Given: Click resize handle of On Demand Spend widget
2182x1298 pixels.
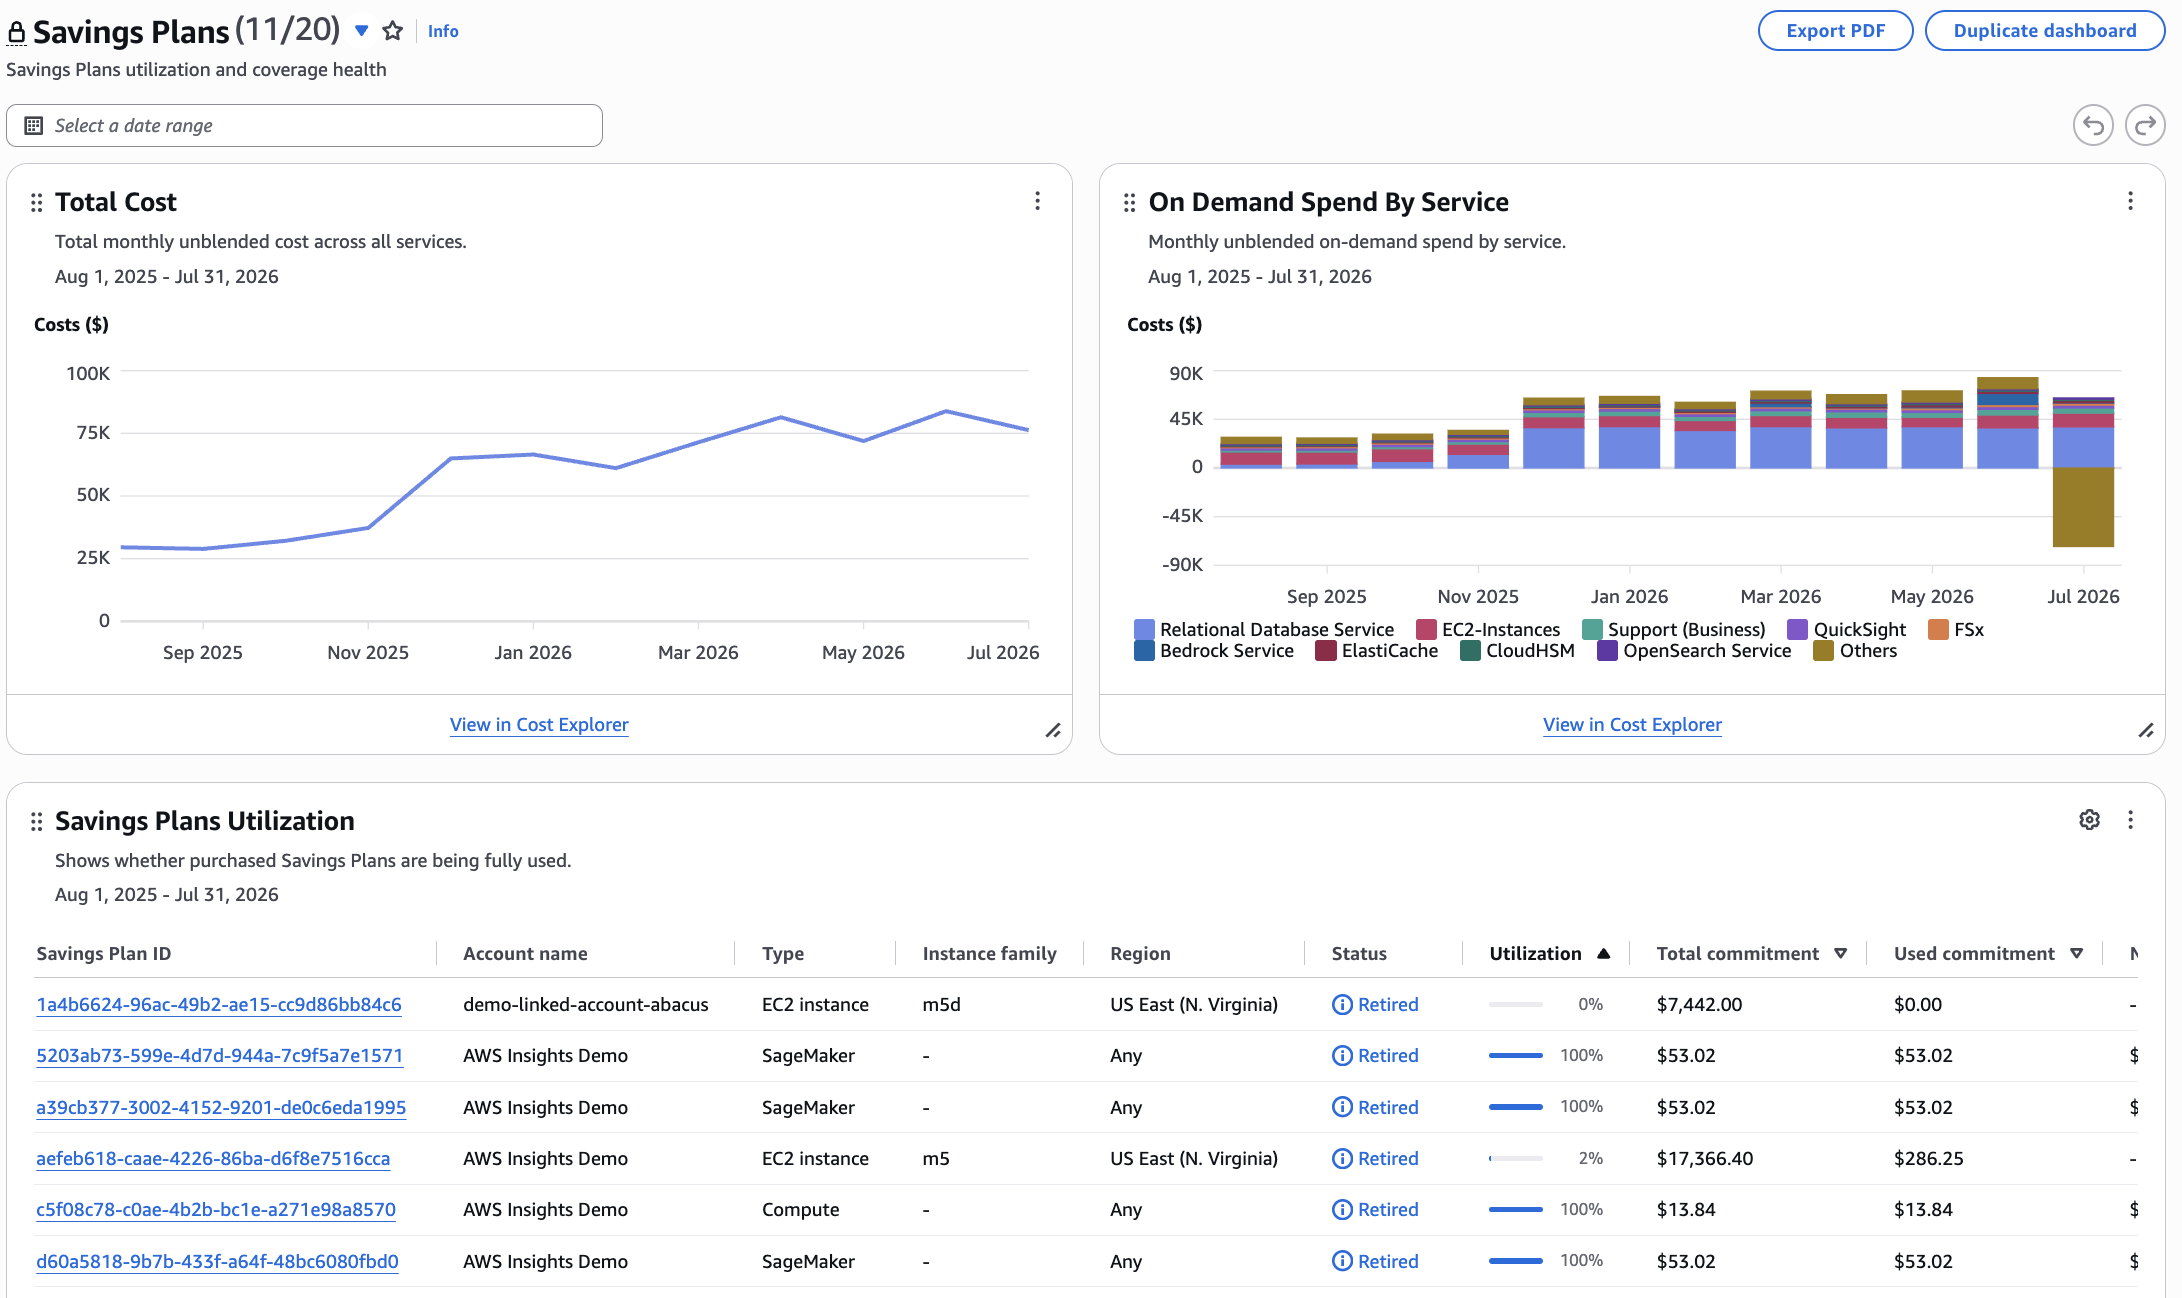Looking at the screenshot, I should point(2146,731).
